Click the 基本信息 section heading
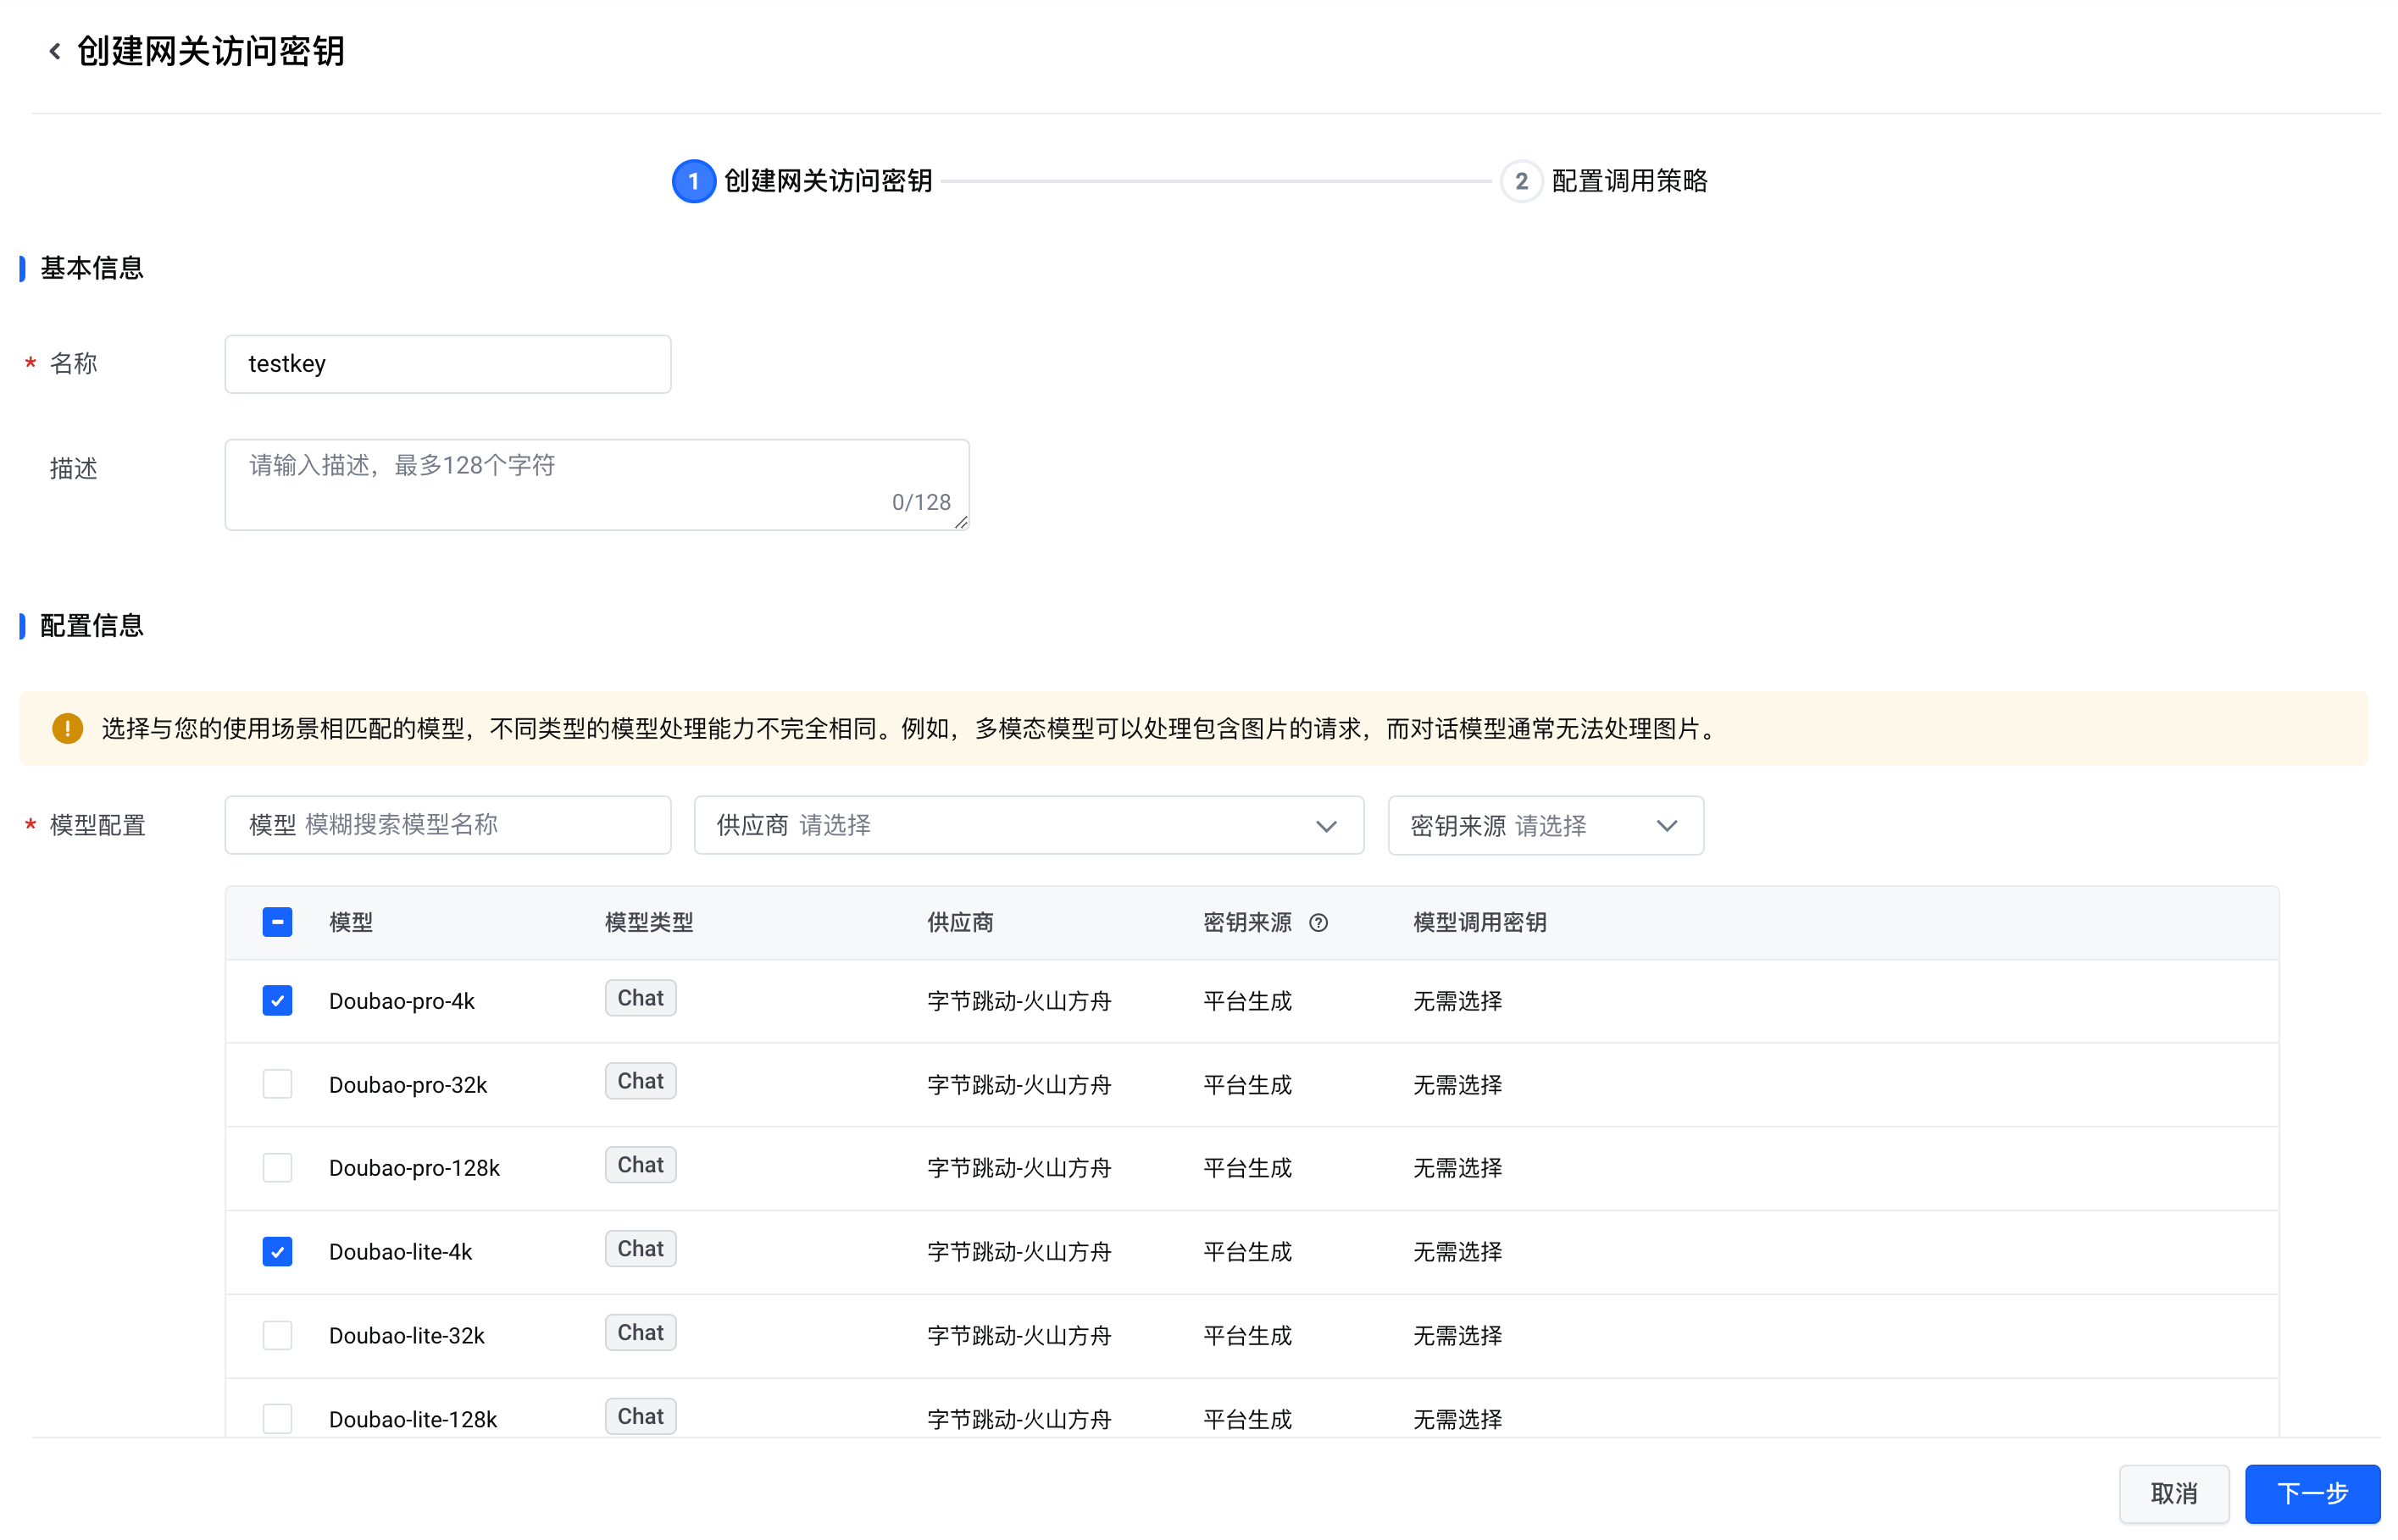The image size is (2398, 1540). [x=91, y=268]
